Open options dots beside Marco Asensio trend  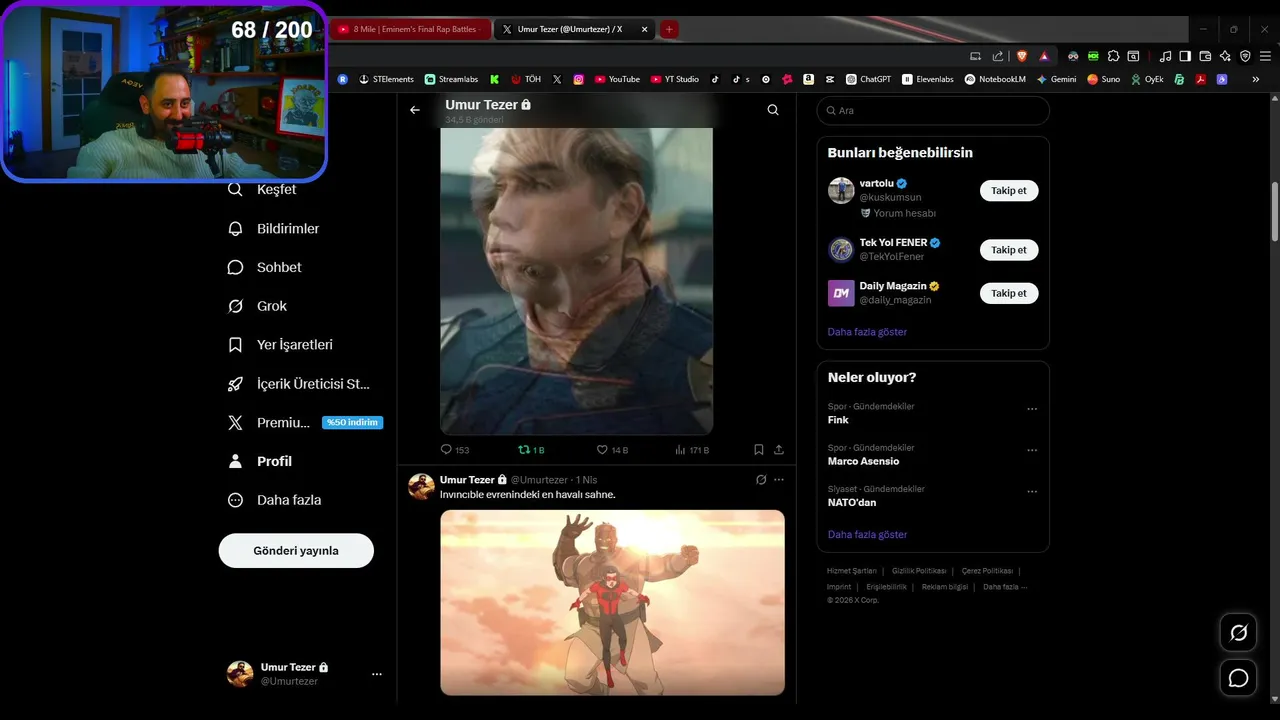[1032, 450]
